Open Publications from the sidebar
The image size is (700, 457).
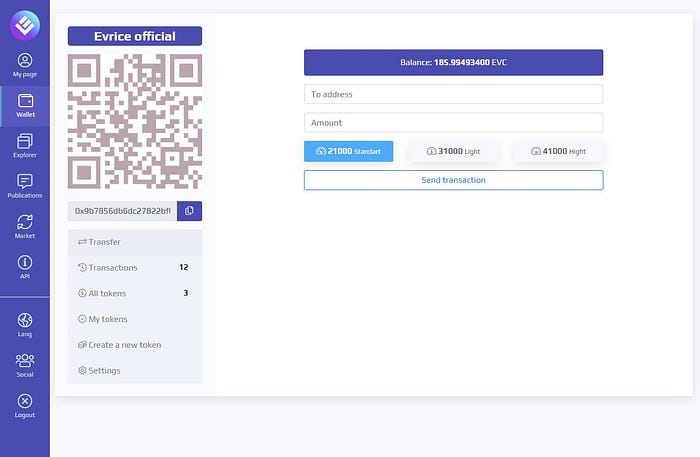click(x=25, y=187)
